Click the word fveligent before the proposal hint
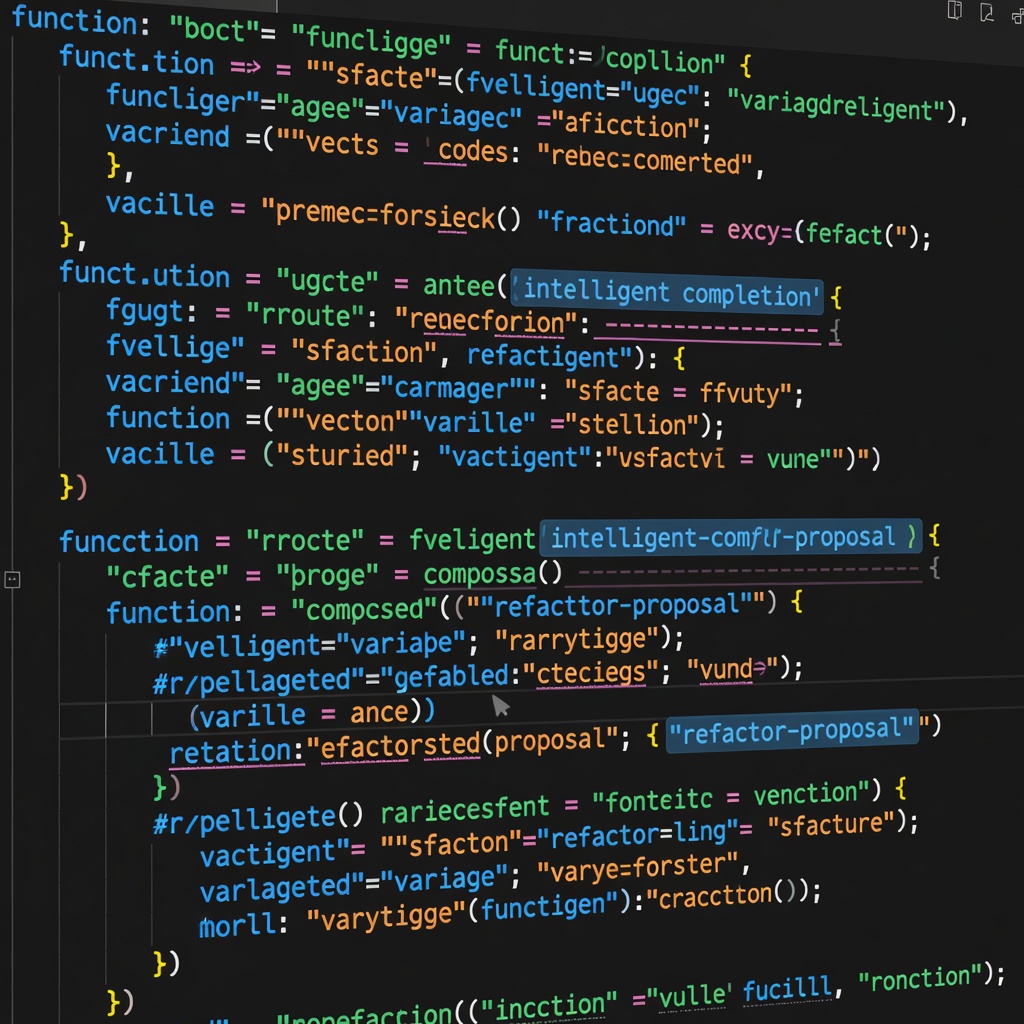The width and height of the screenshot is (1024, 1024). coord(472,539)
